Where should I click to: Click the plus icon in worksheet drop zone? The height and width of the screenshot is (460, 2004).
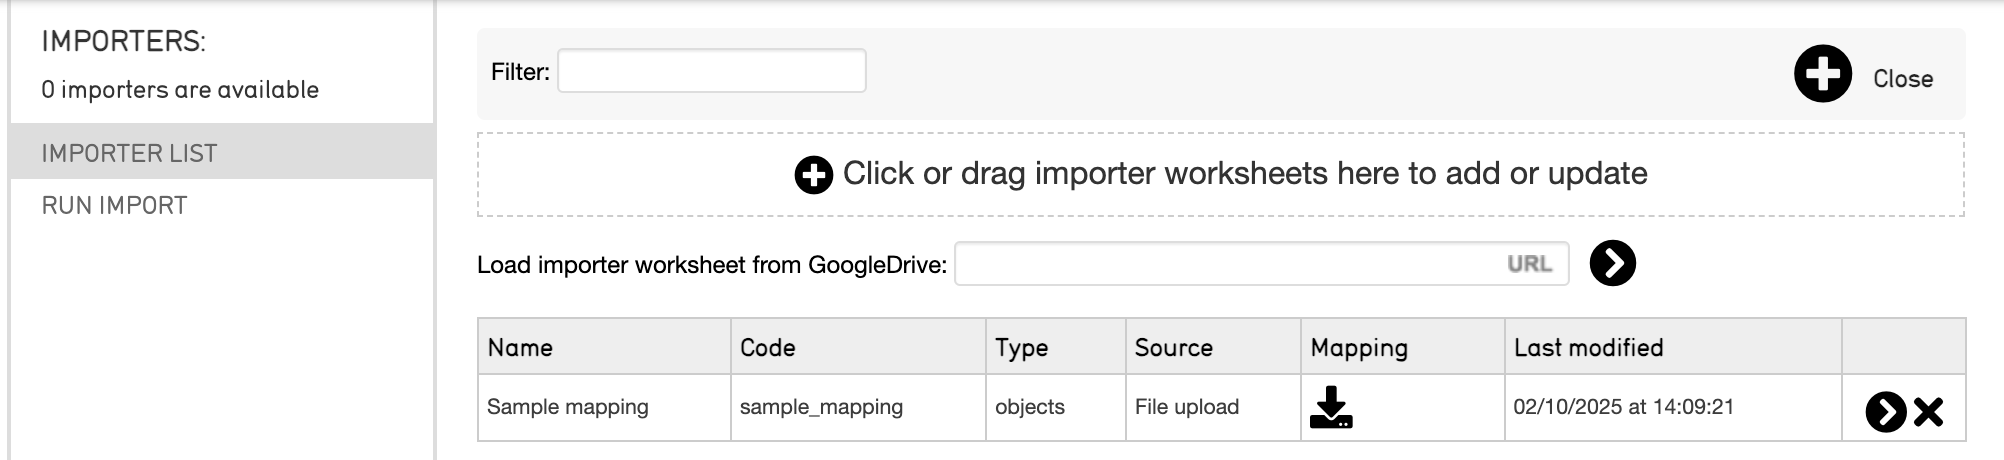(814, 175)
